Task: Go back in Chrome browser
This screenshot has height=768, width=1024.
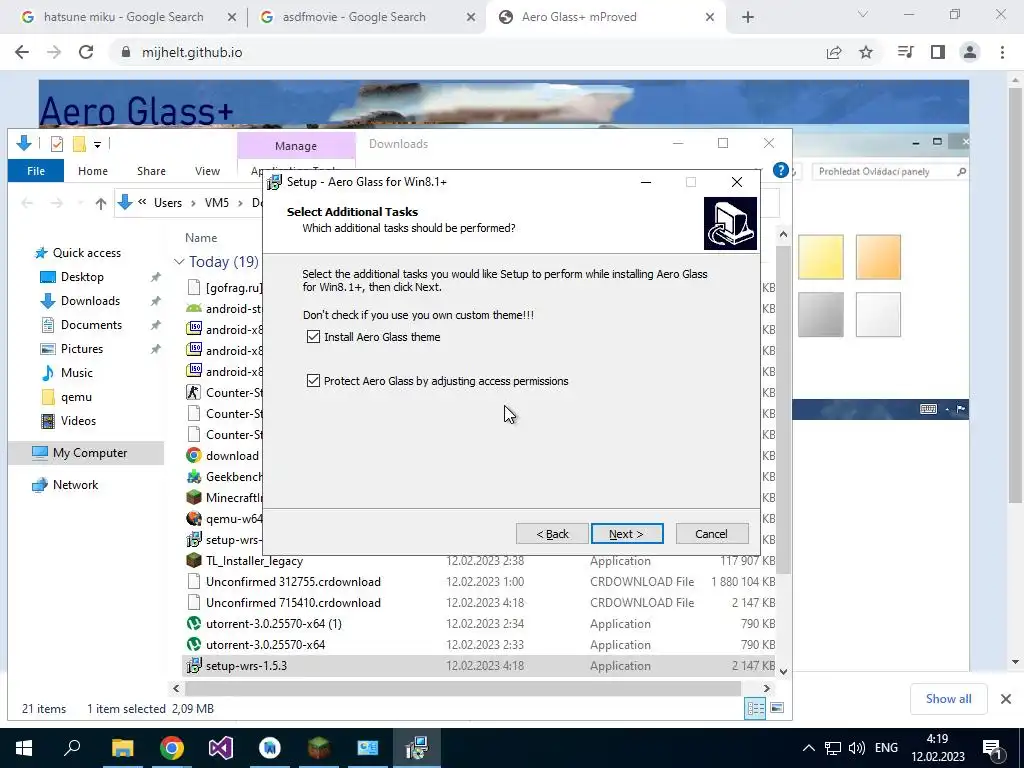Action: coord(22,52)
